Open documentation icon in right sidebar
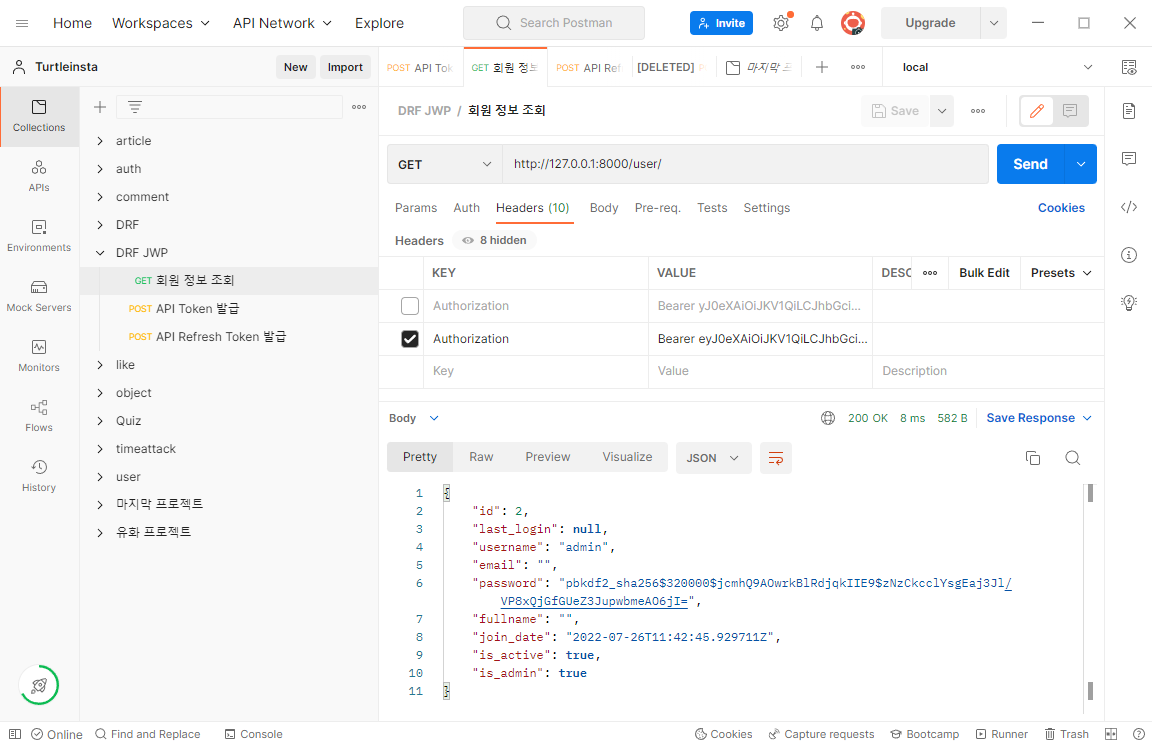Screen dimensions: 1152x745 tap(1129, 111)
